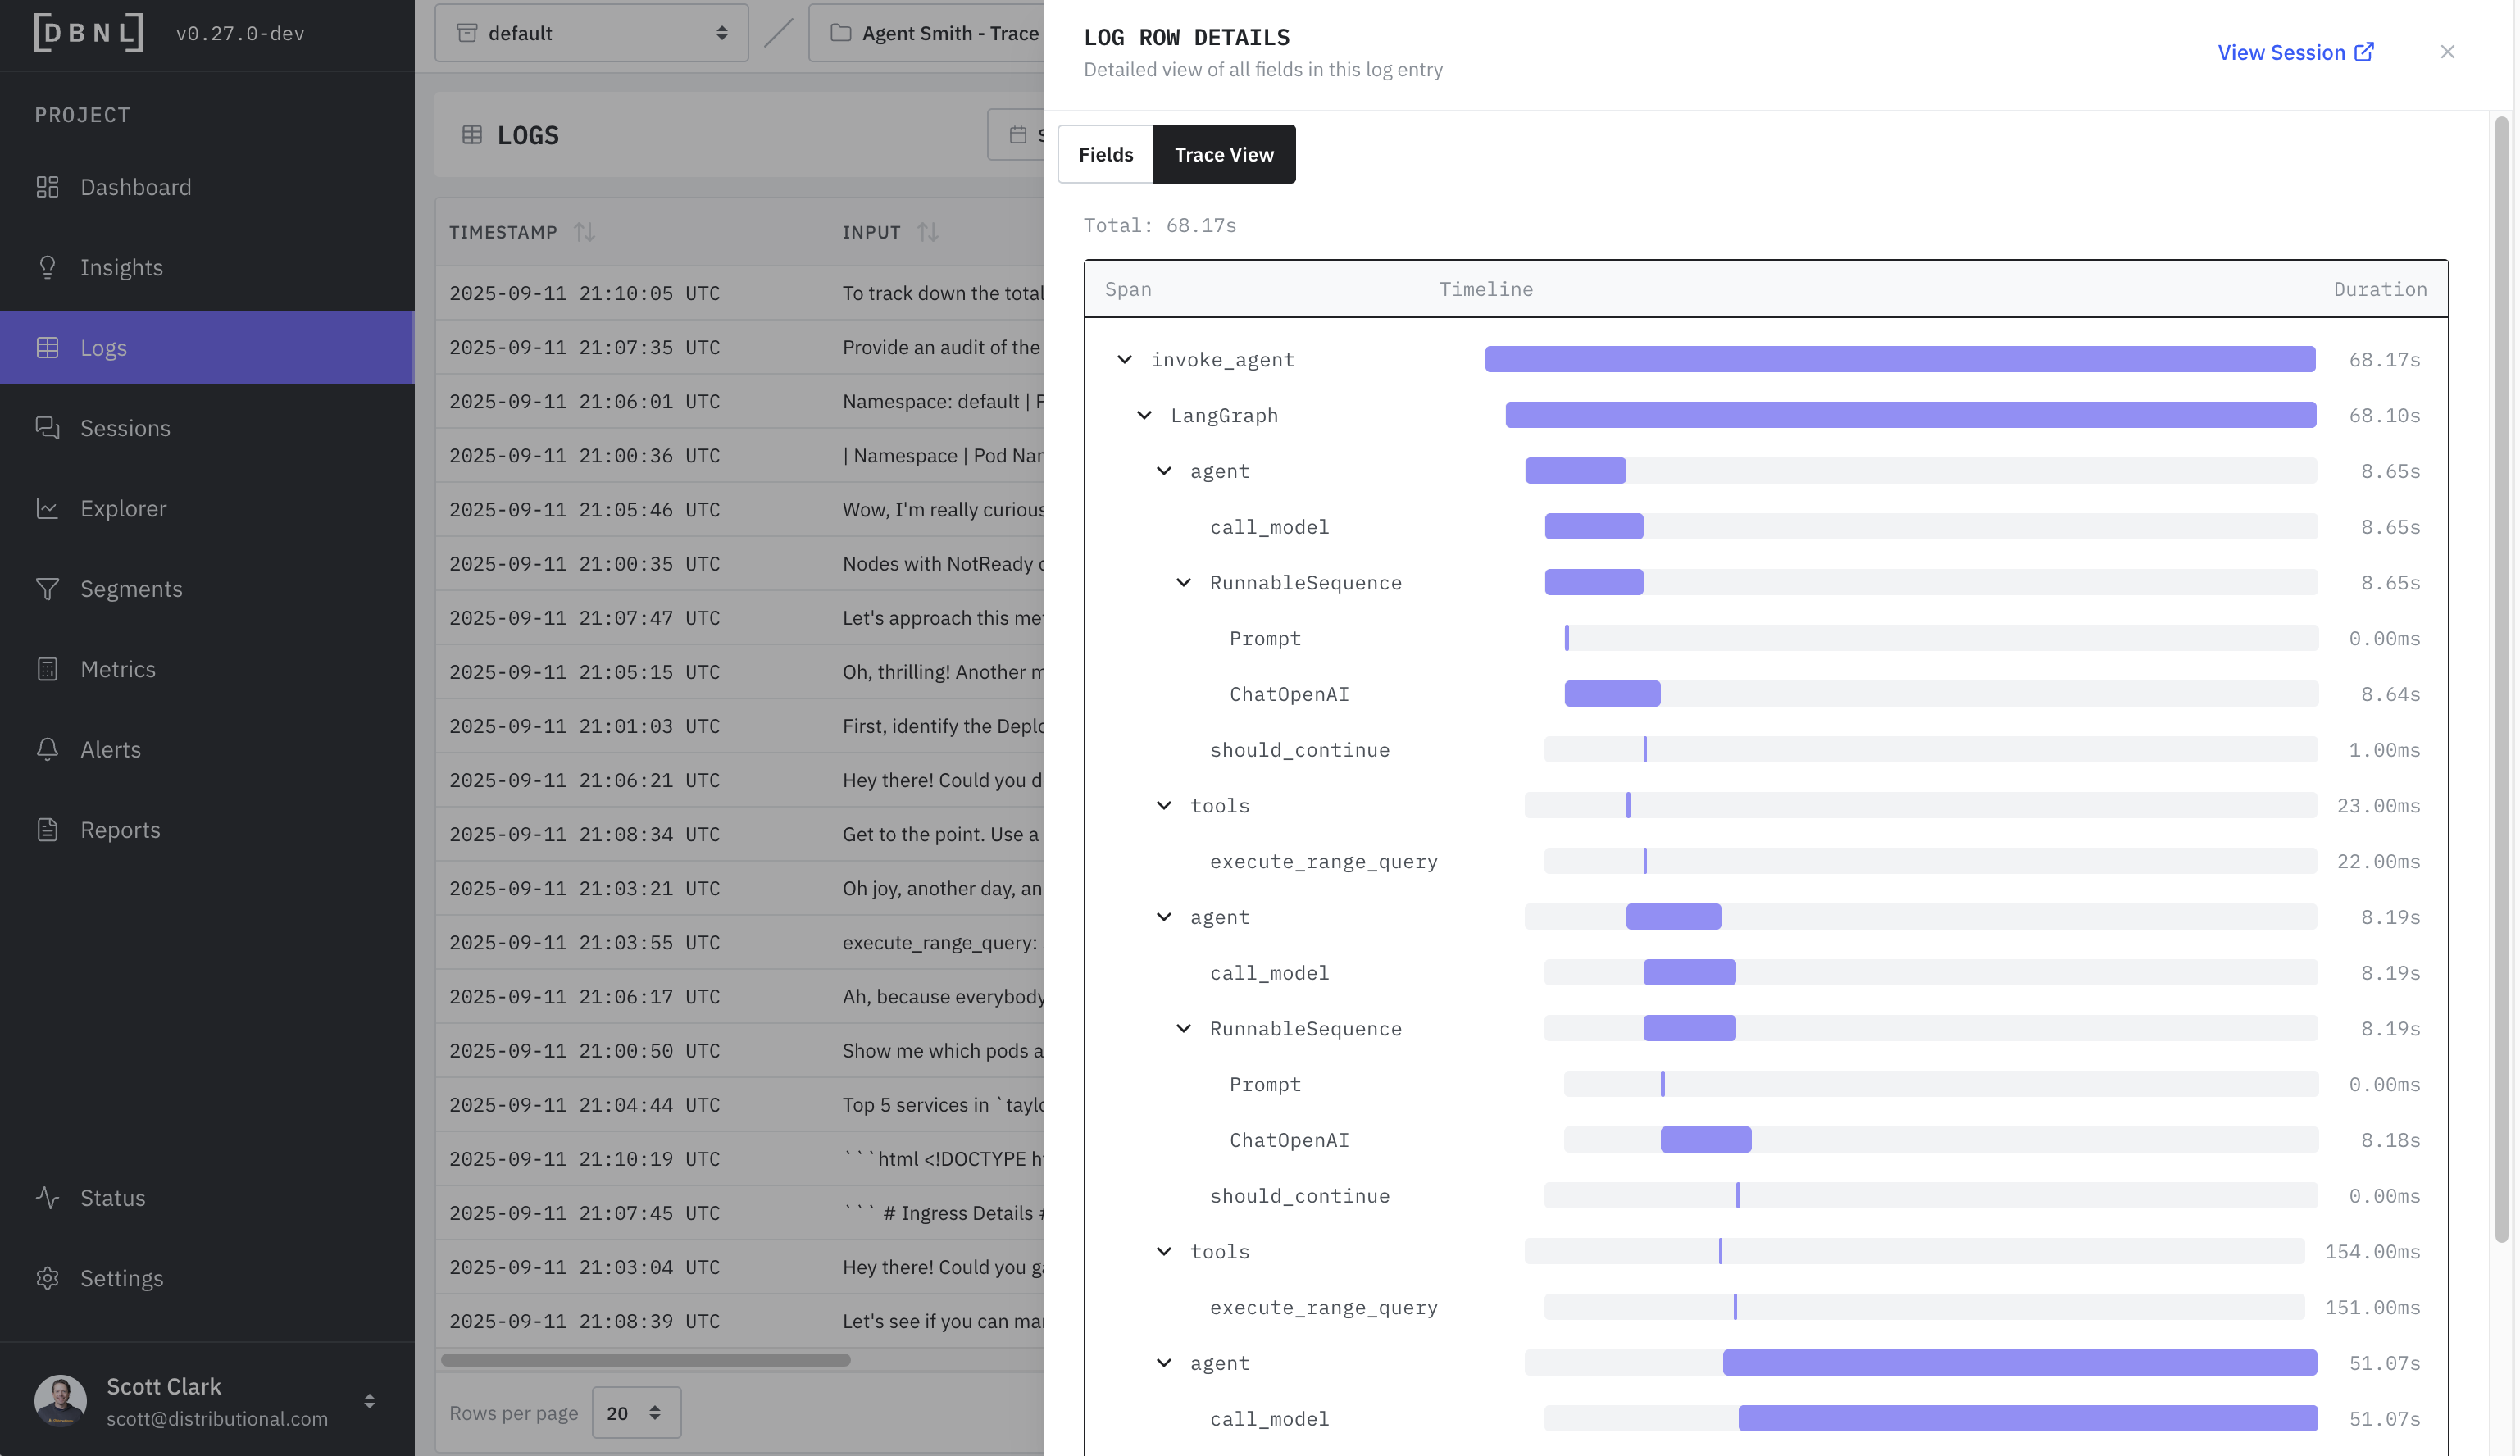2520x1456 pixels.
Task: Click the Reports document icon
Action: point(47,830)
